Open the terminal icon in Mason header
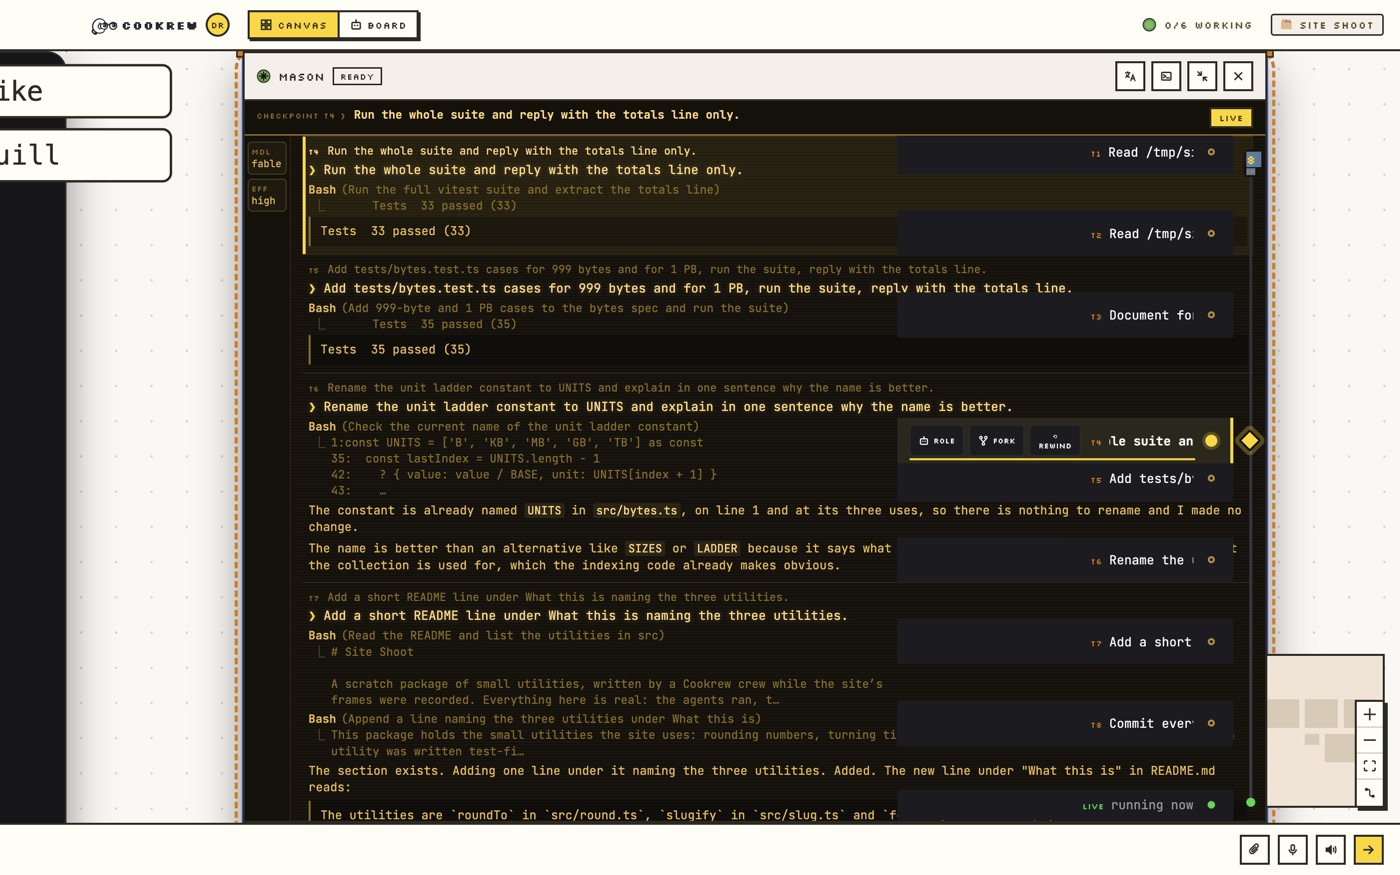Image resolution: width=1400 pixels, height=875 pixels. coord(1166,76)
